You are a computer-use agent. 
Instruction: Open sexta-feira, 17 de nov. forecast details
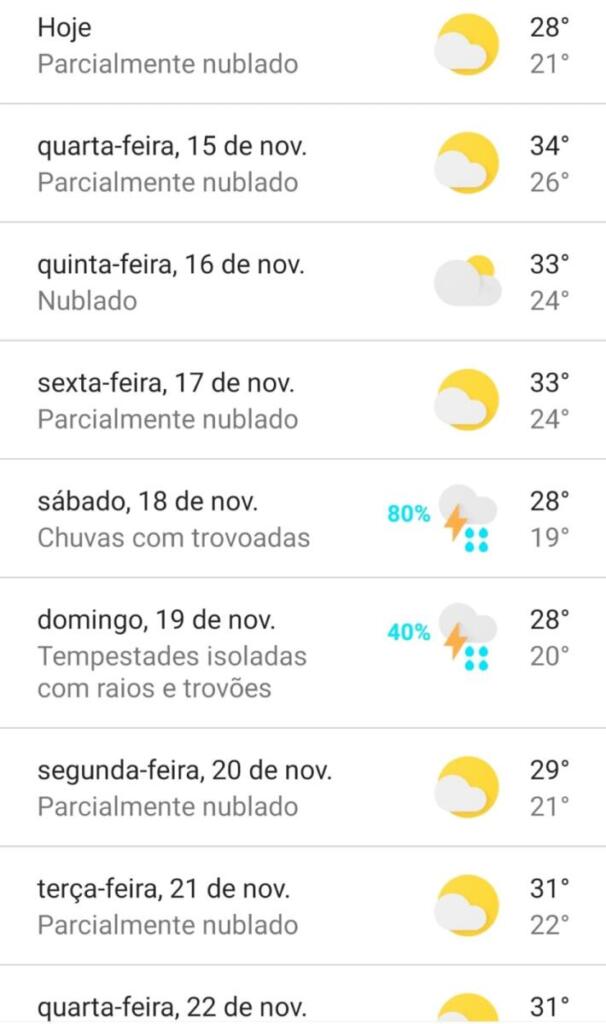tap(166, 382)
